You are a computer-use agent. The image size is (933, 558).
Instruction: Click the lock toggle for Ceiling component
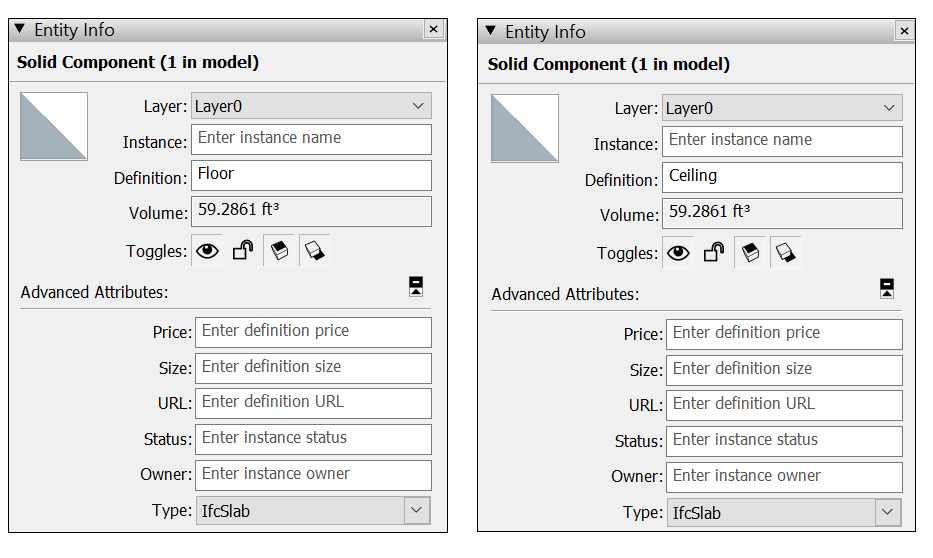714,253
